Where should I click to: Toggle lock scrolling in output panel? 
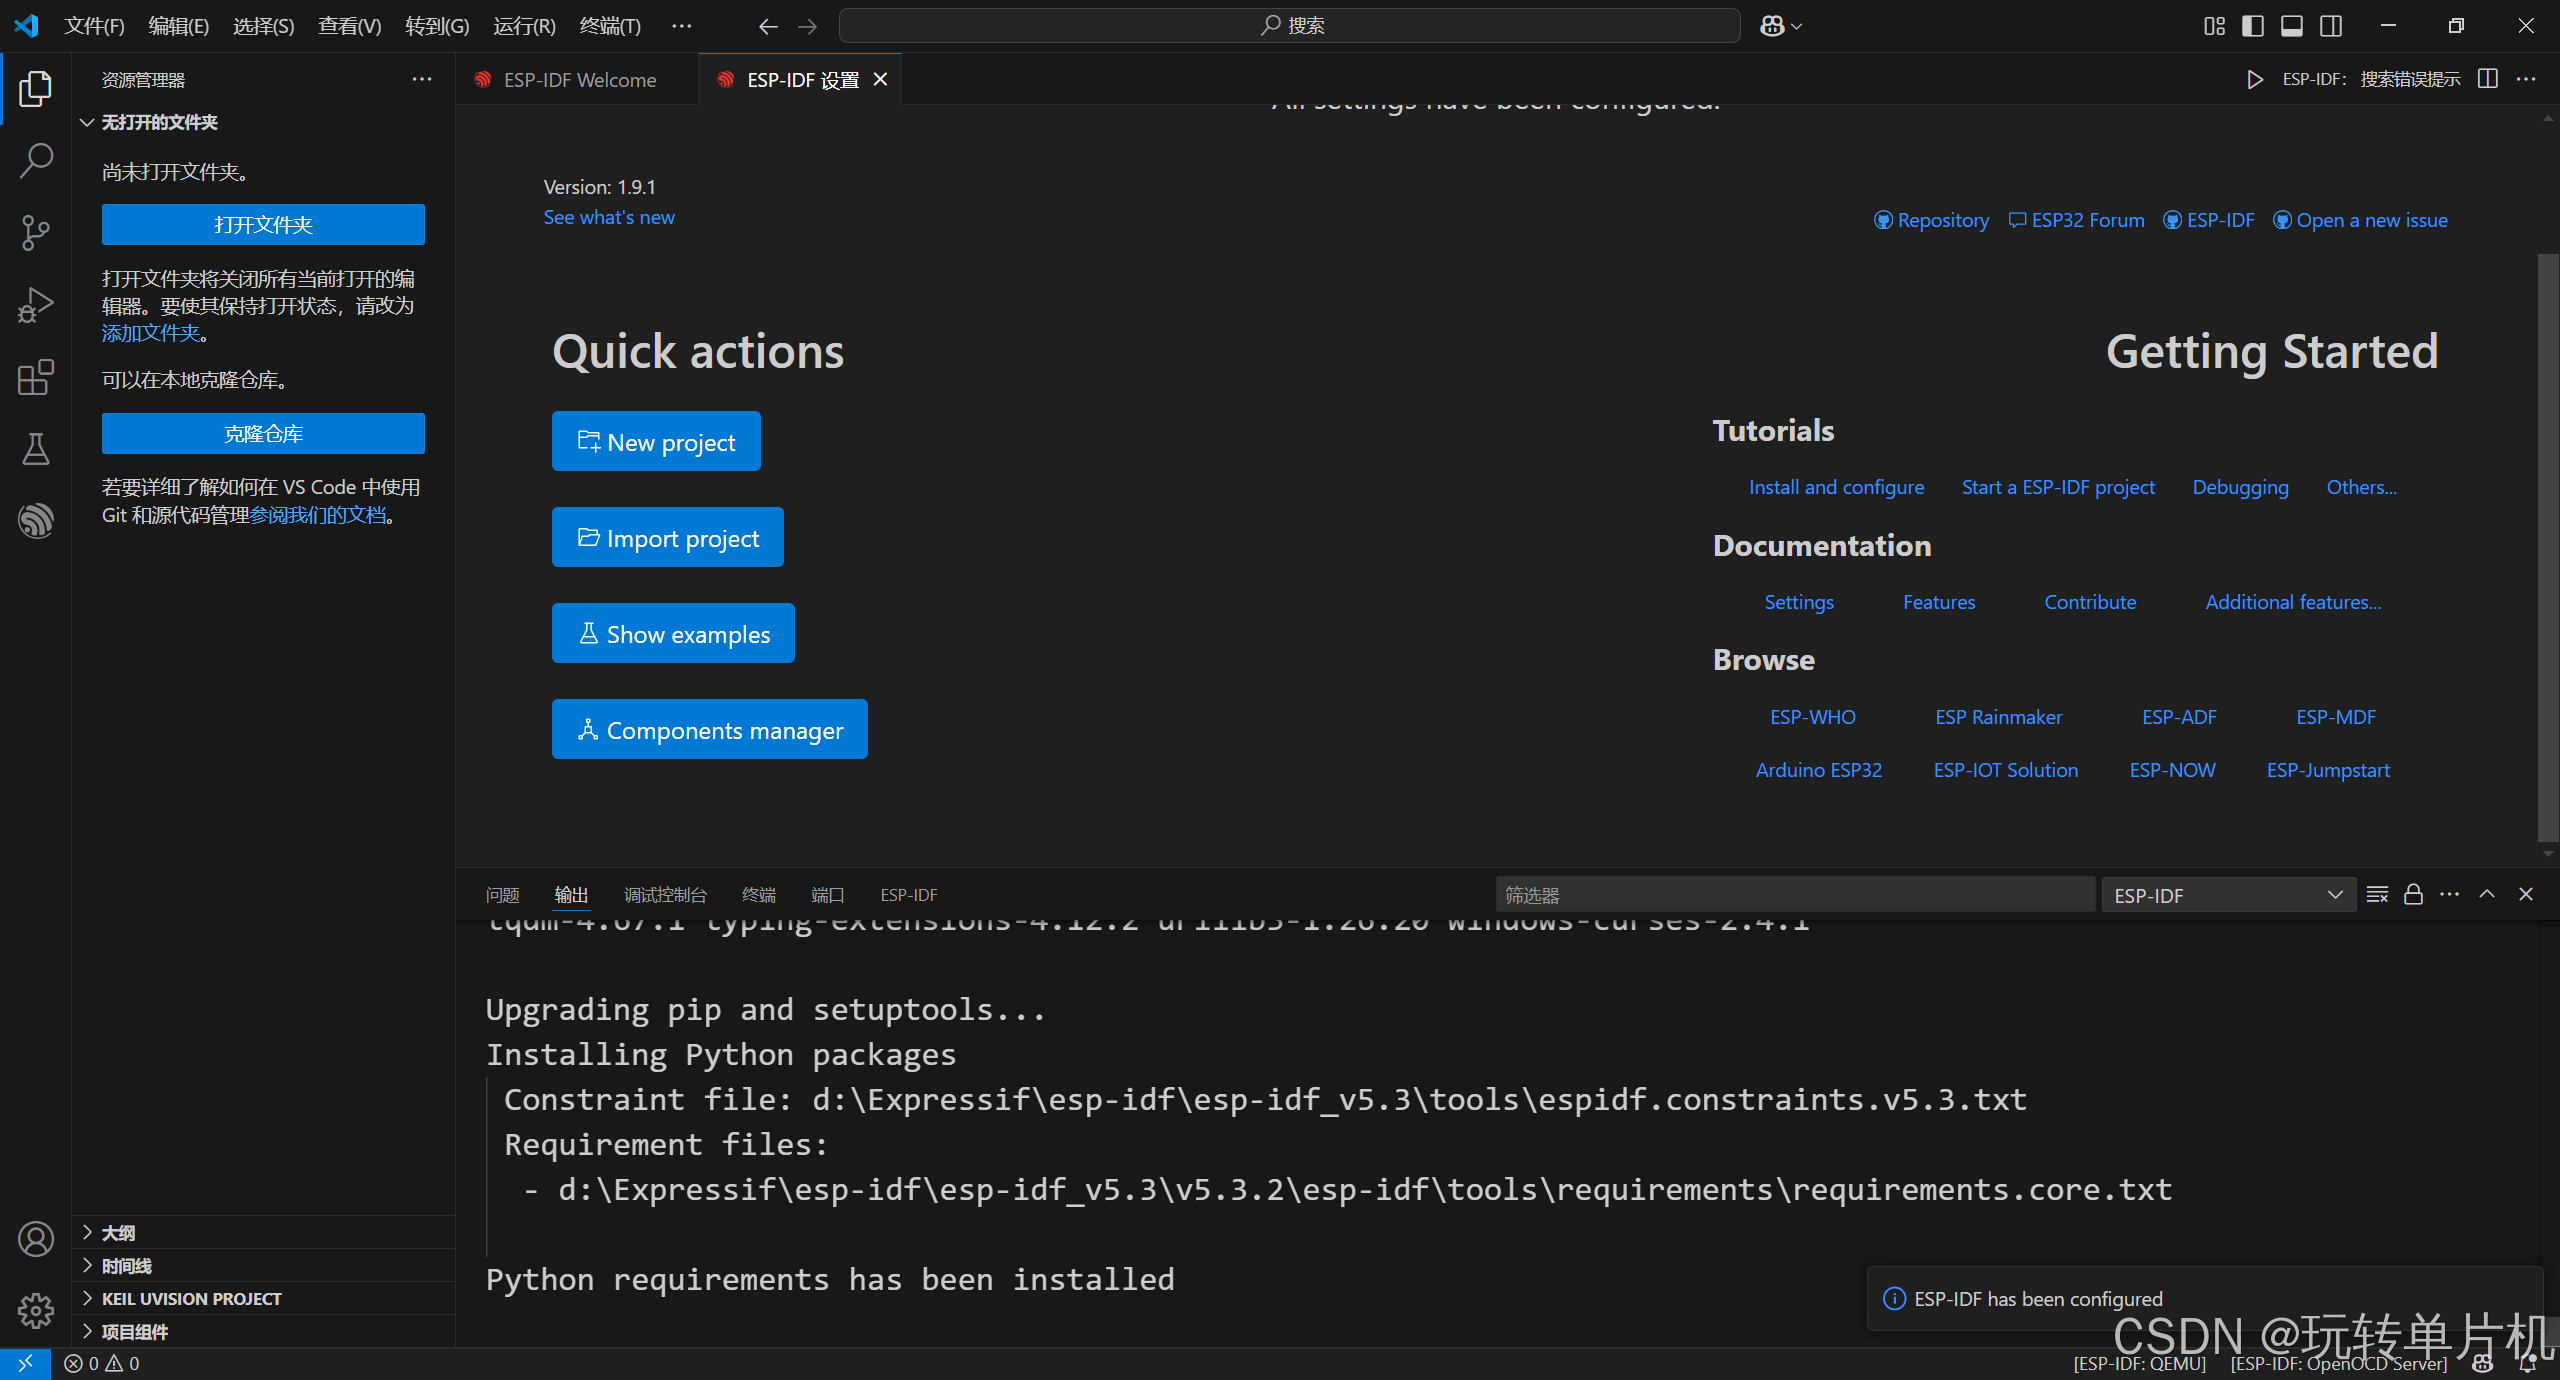[2412, 894]
